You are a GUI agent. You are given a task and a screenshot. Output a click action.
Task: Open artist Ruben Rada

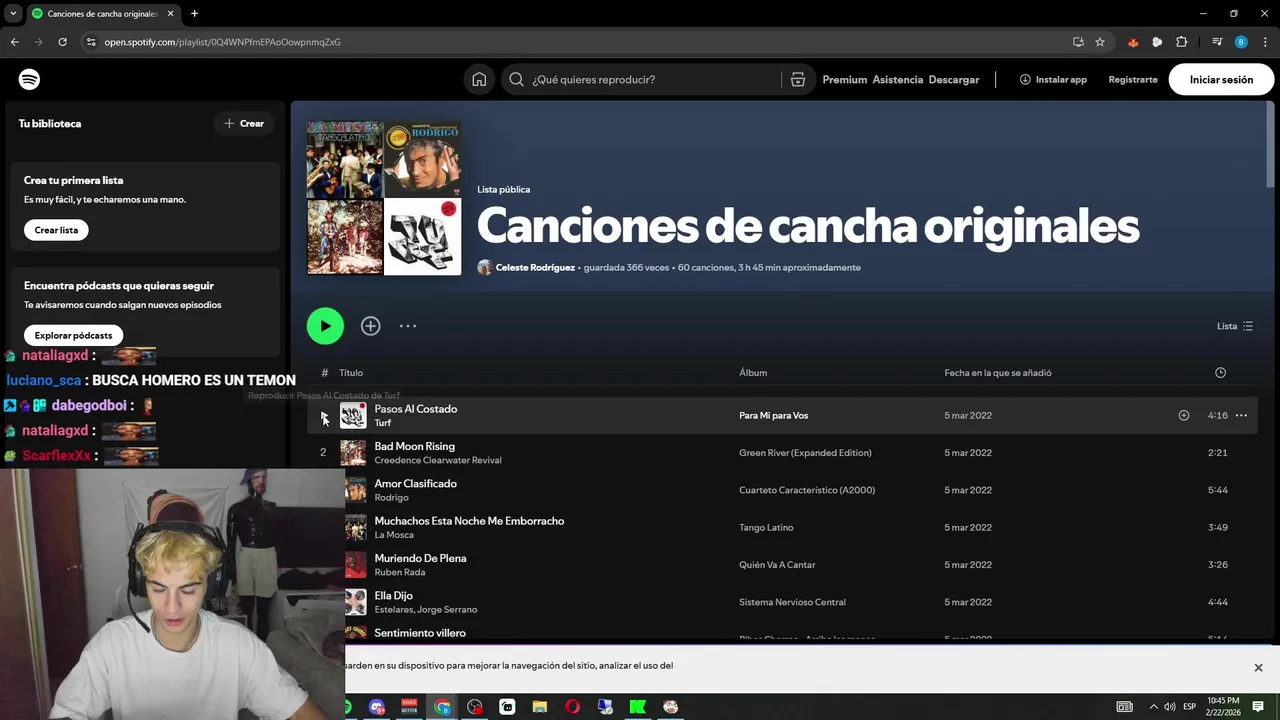[x=400, y=572]
